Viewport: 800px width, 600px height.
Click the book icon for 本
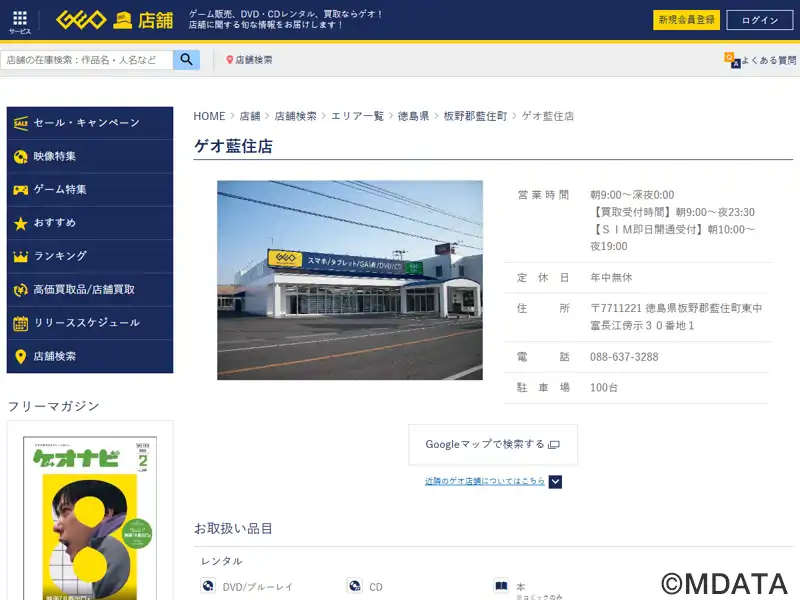tap(502, 585)
